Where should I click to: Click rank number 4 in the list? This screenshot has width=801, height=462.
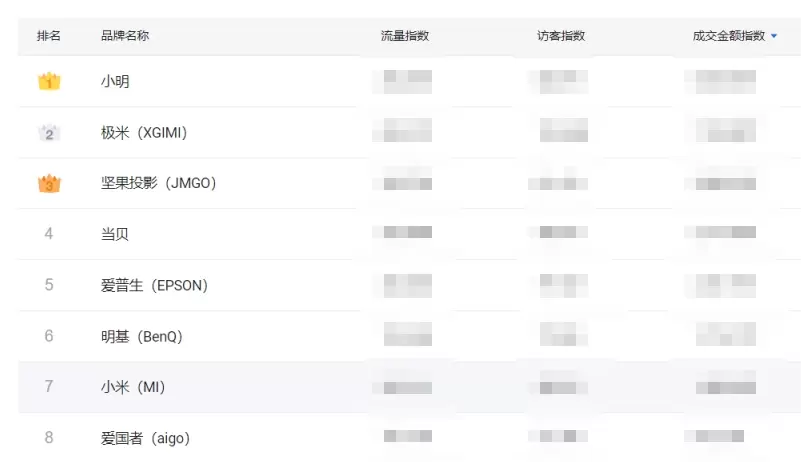click(x=49, y=235)
